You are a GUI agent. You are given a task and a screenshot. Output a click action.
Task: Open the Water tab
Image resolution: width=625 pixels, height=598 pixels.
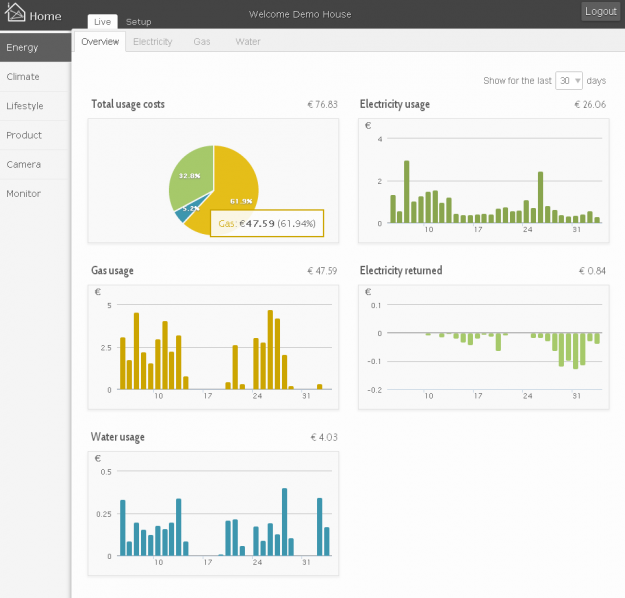click(x=247, y=42)
